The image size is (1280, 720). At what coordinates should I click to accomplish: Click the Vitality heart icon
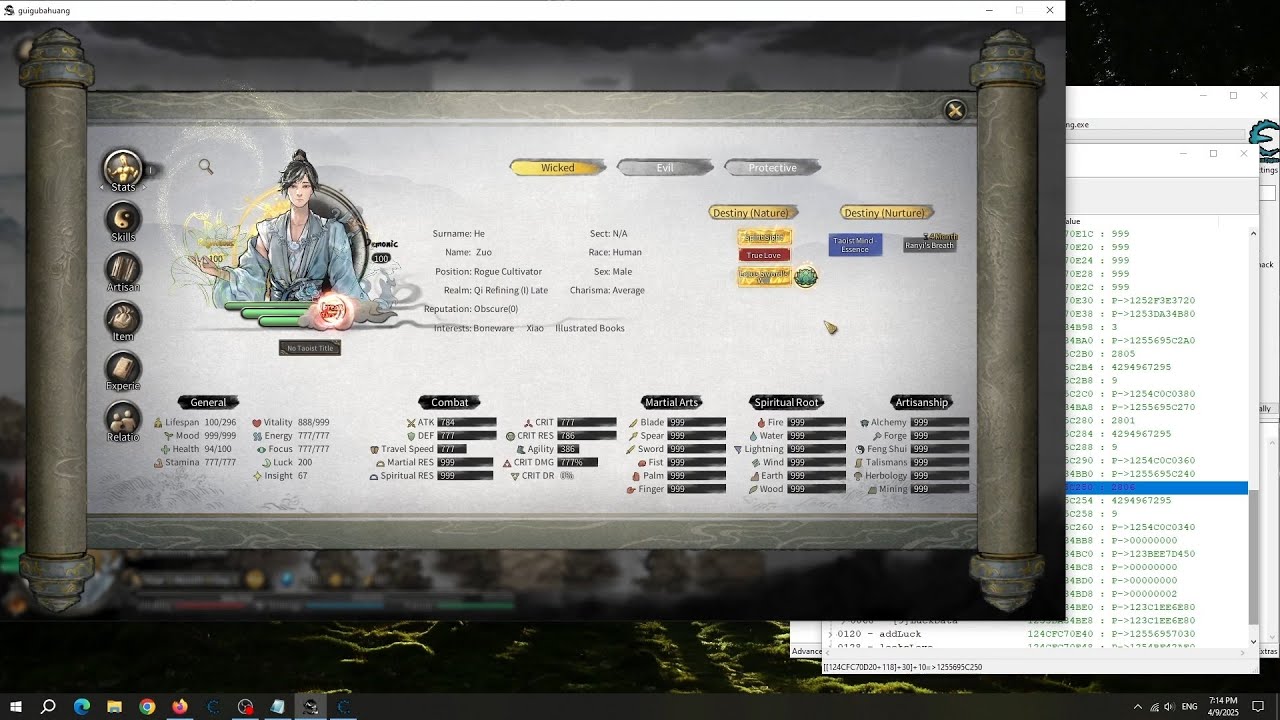[257, 423]
